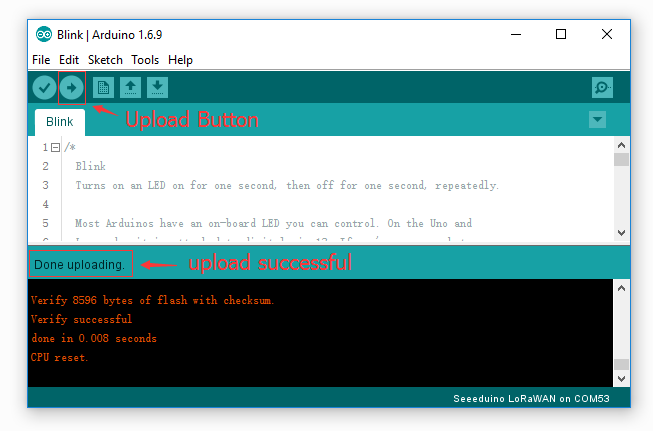Select the Blink sketch tab
This screenshot has width=653, height=431.
pyautogui.click(x=60, y=122)
